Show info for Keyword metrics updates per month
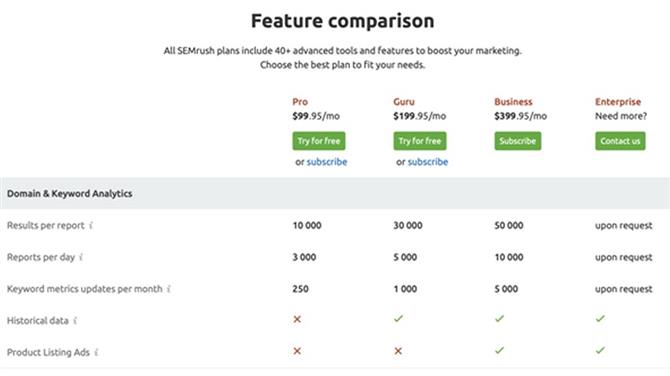Screen dimensions: 670x376 click(169, 289)
